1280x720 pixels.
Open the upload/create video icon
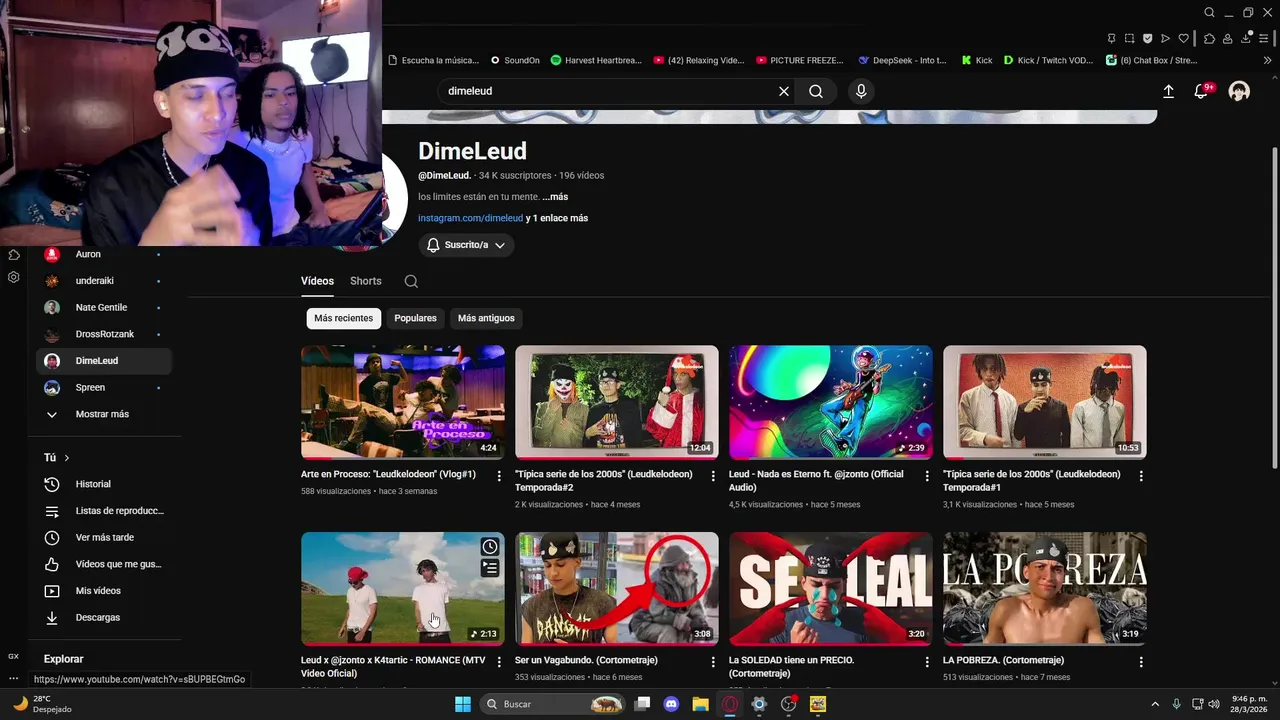pos(1168,91)
